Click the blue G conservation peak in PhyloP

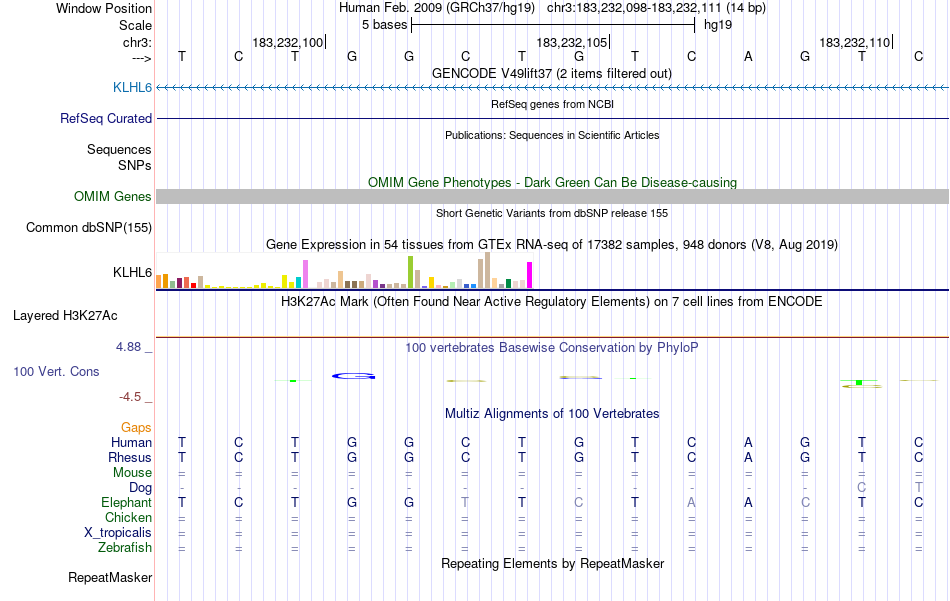click(353, 376)
